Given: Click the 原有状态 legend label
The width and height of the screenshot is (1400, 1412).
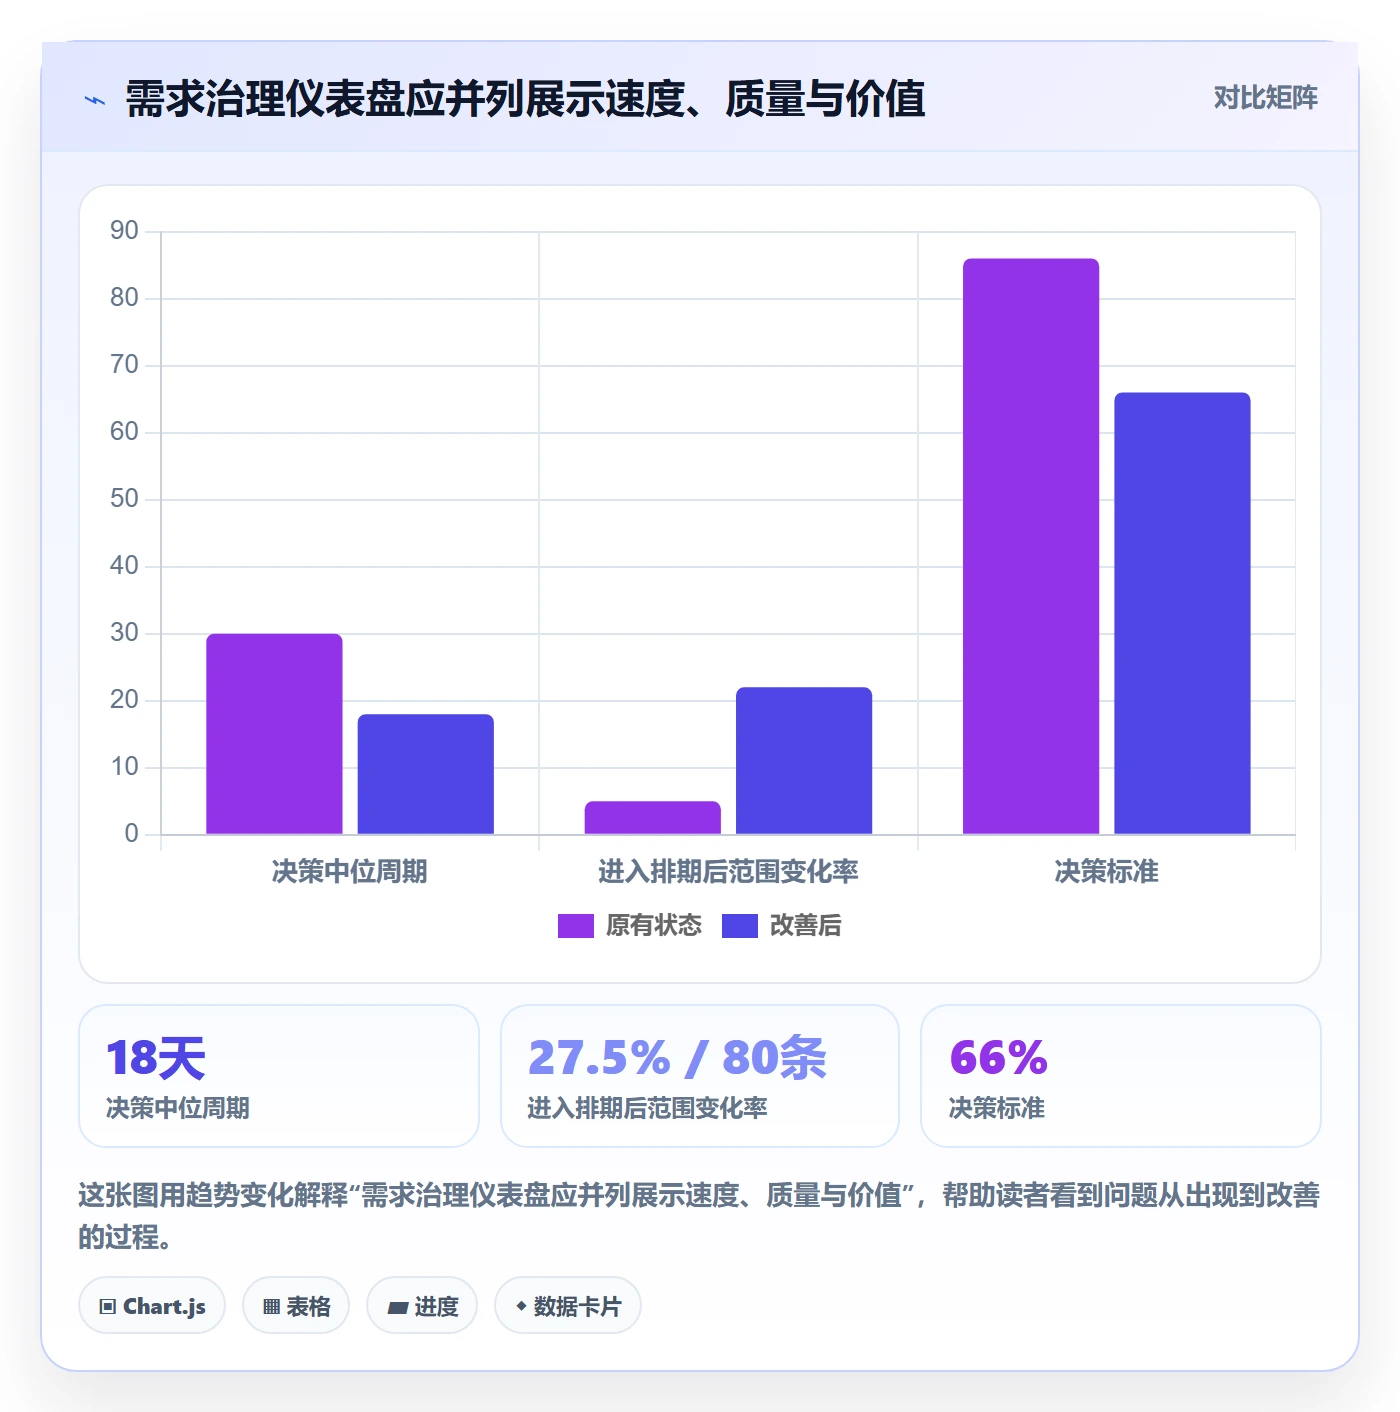Looking at the screenshot, I should [x=654, y=926].
